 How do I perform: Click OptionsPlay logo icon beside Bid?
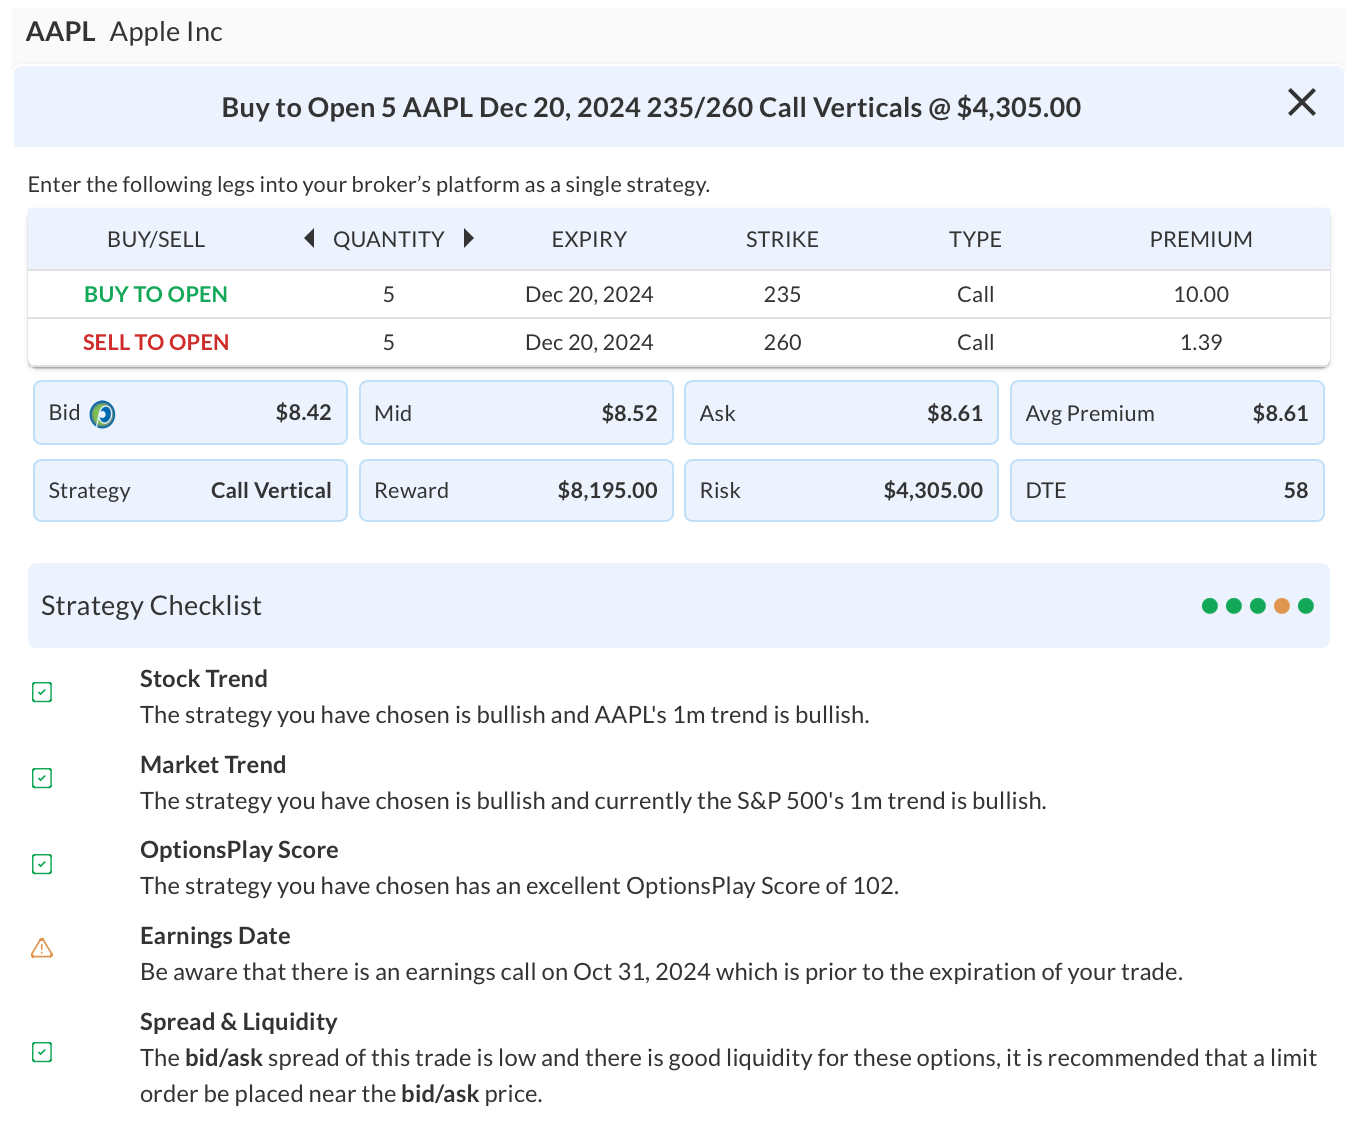tap(102, 414)
